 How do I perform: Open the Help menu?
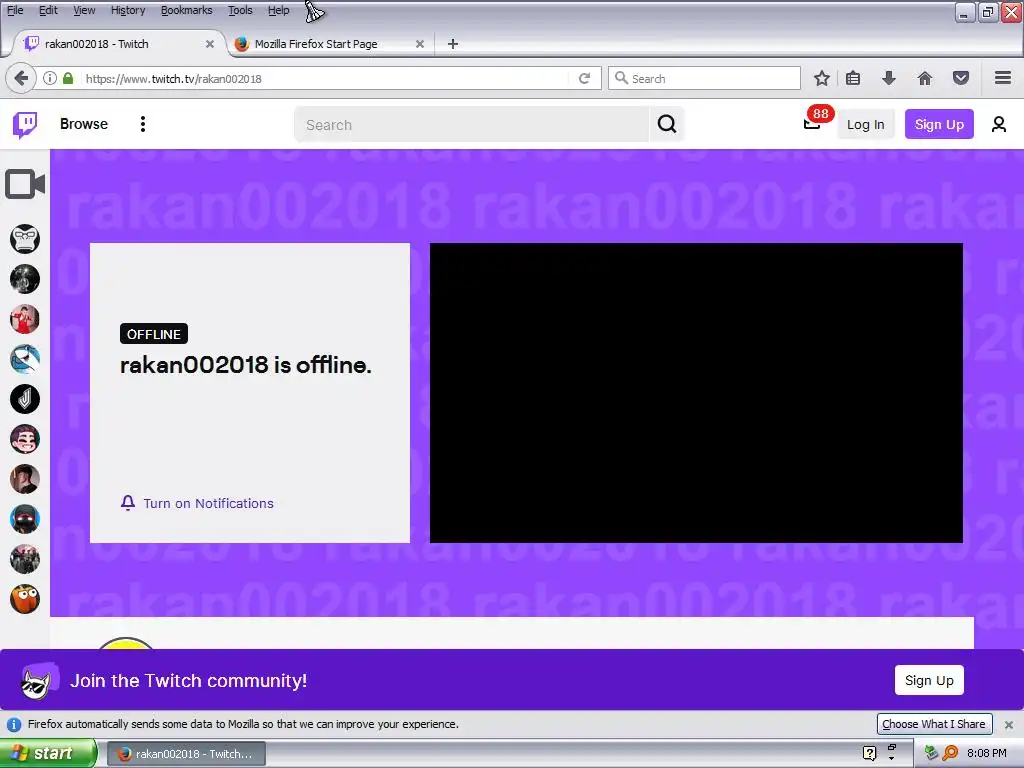[x=278, y=10]
